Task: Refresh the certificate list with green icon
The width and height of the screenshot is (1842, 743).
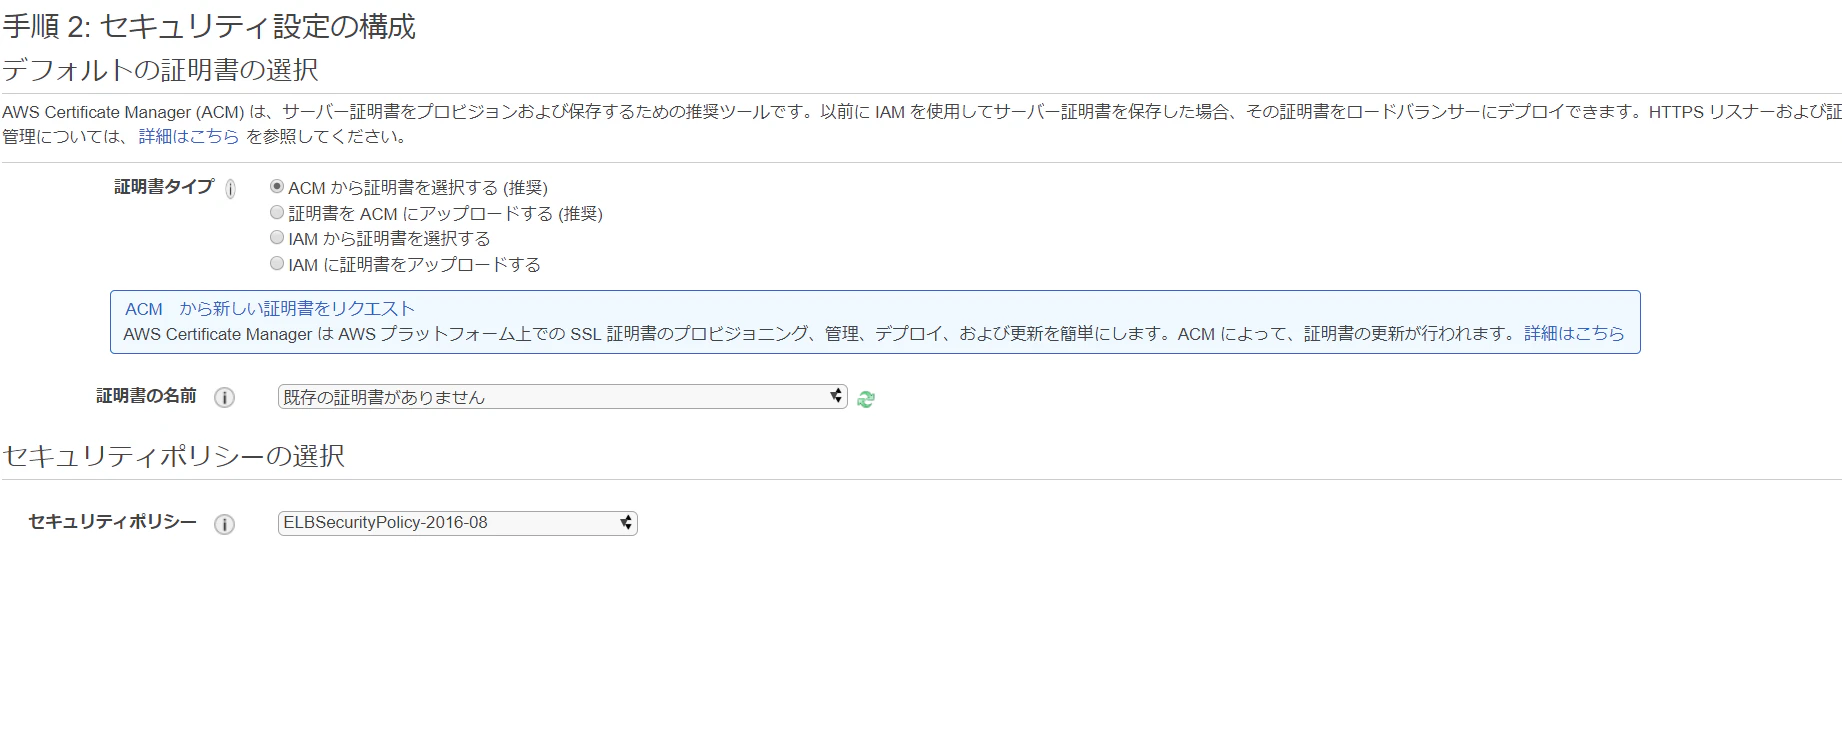Action: click(866, 398)
